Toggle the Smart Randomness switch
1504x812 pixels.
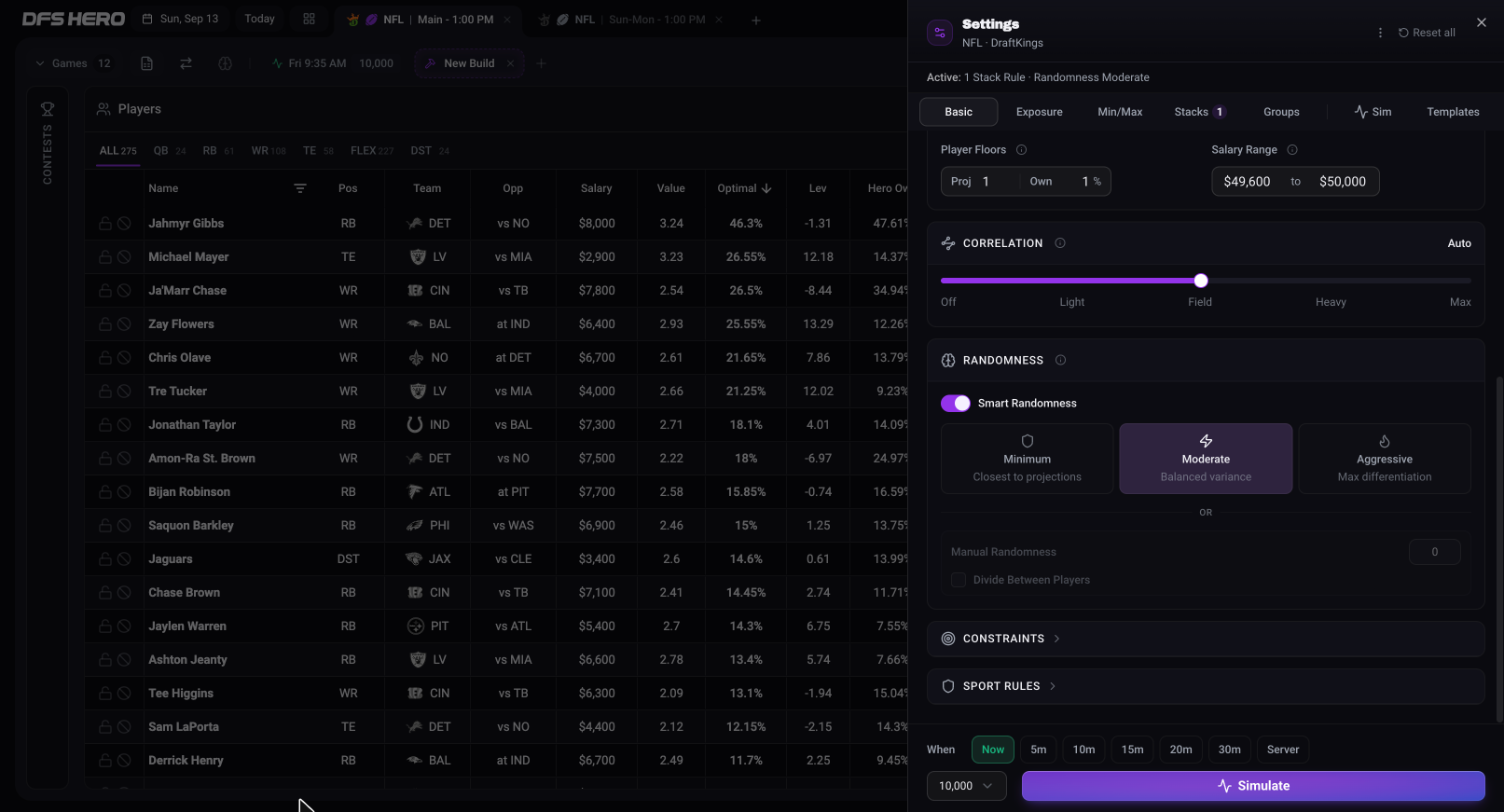tap(956, 403)
